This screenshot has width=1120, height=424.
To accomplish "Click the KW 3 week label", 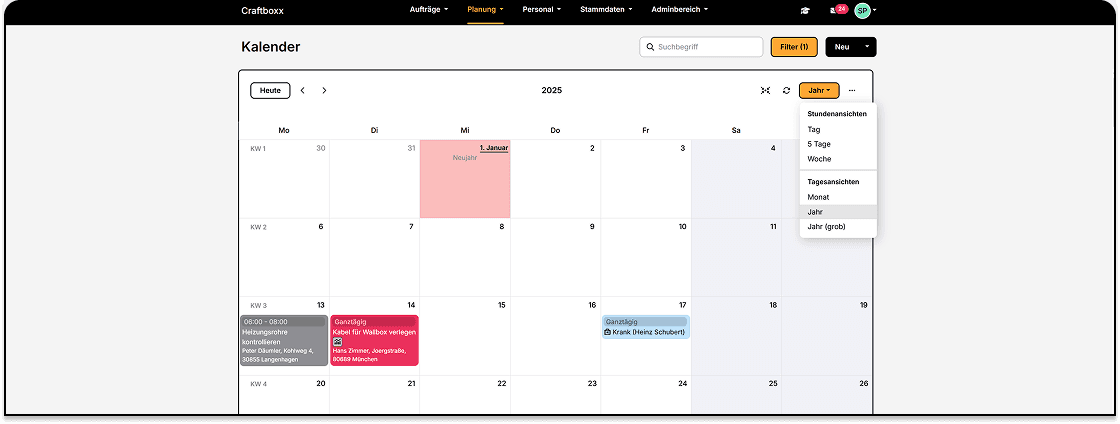I will [x=258, y=306].
